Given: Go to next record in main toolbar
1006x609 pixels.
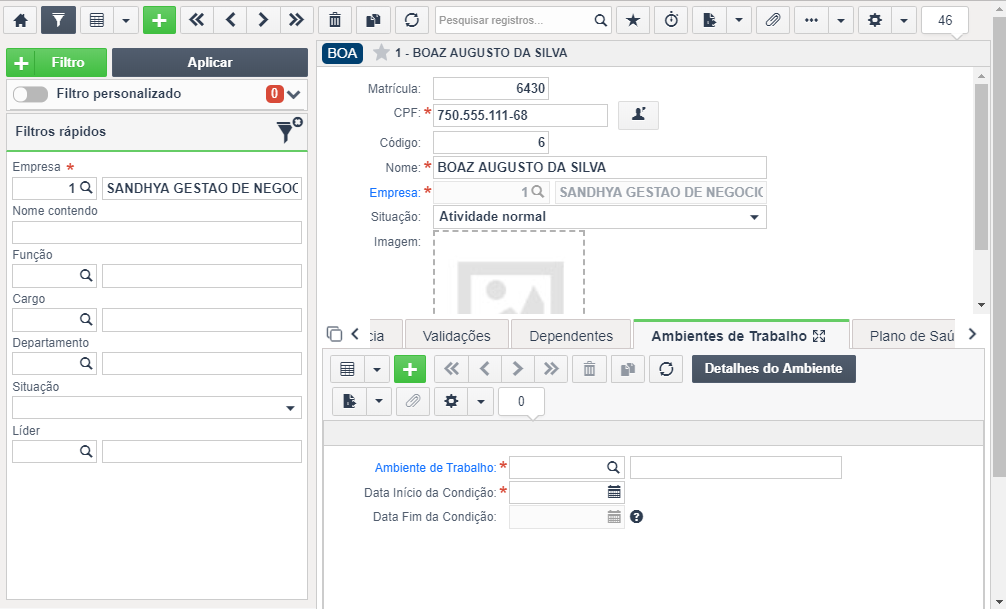Looking at the screenshot, I should tap(263, 20).
